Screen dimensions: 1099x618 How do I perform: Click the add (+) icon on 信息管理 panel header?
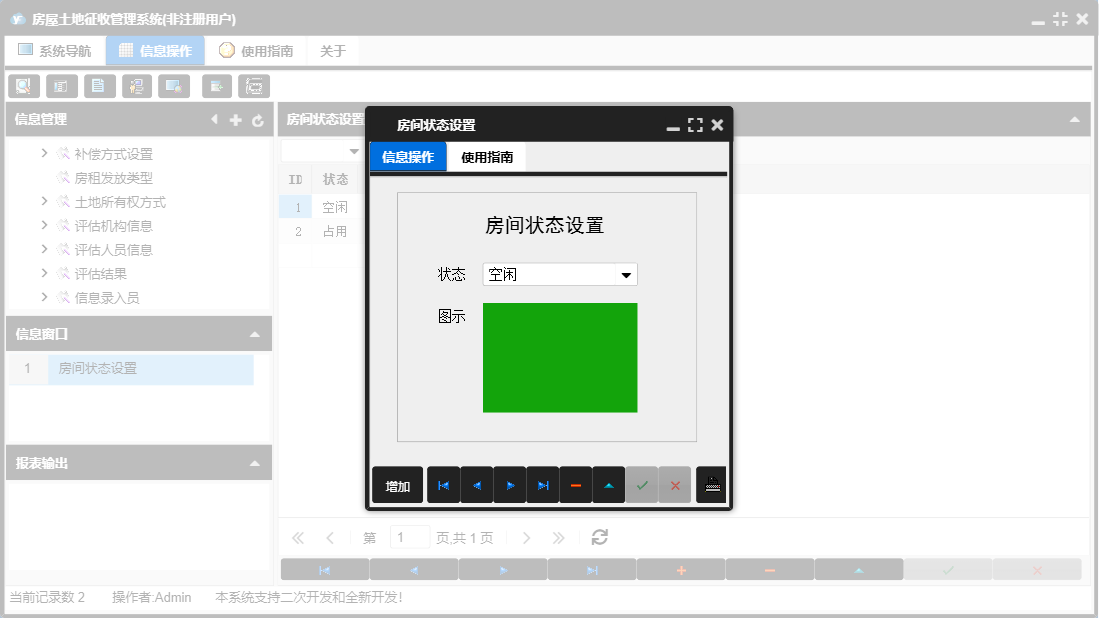235,119
